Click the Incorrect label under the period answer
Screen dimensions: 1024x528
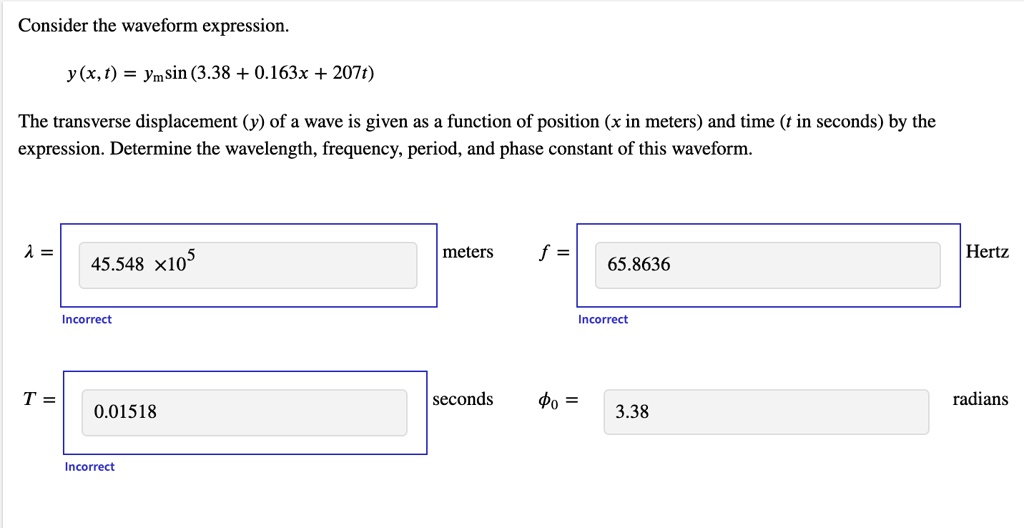[90, 467]
